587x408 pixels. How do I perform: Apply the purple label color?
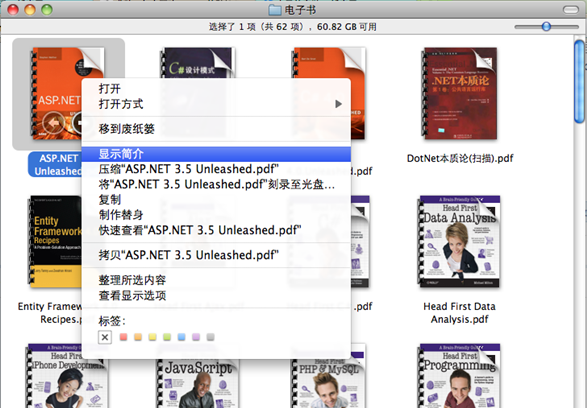[x=196, y=337]
